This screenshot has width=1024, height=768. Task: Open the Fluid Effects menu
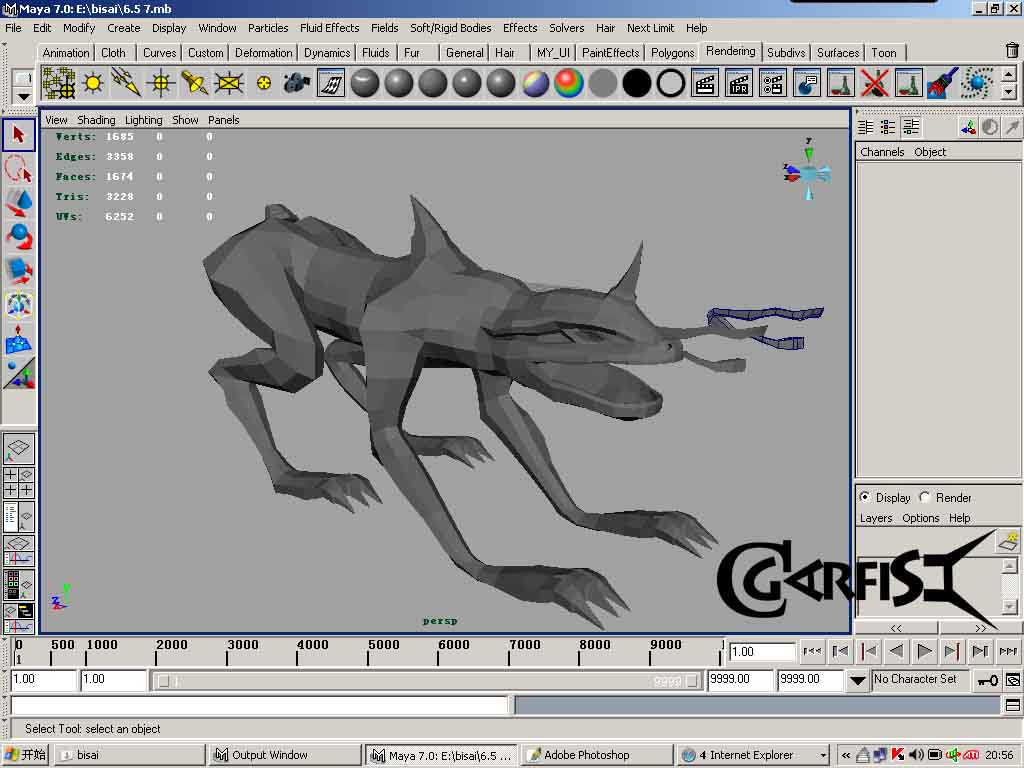coord(329,28)
